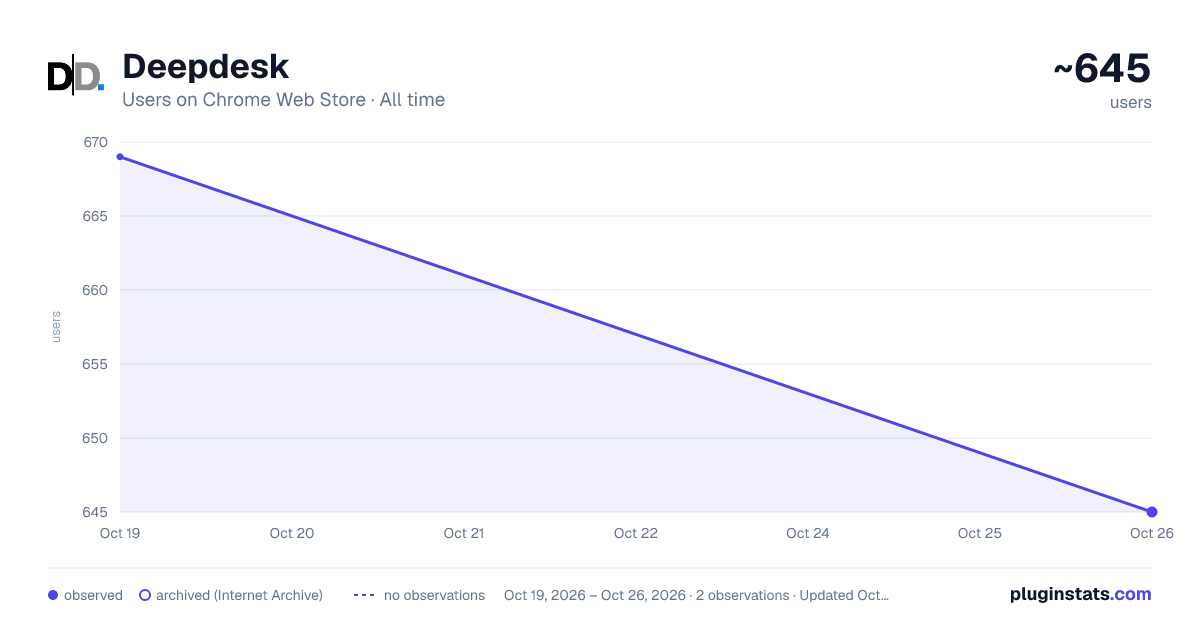This screenshot has height=630, width=1200.
Task: Click the Deepdesk title heading
Action: [205, 66]
